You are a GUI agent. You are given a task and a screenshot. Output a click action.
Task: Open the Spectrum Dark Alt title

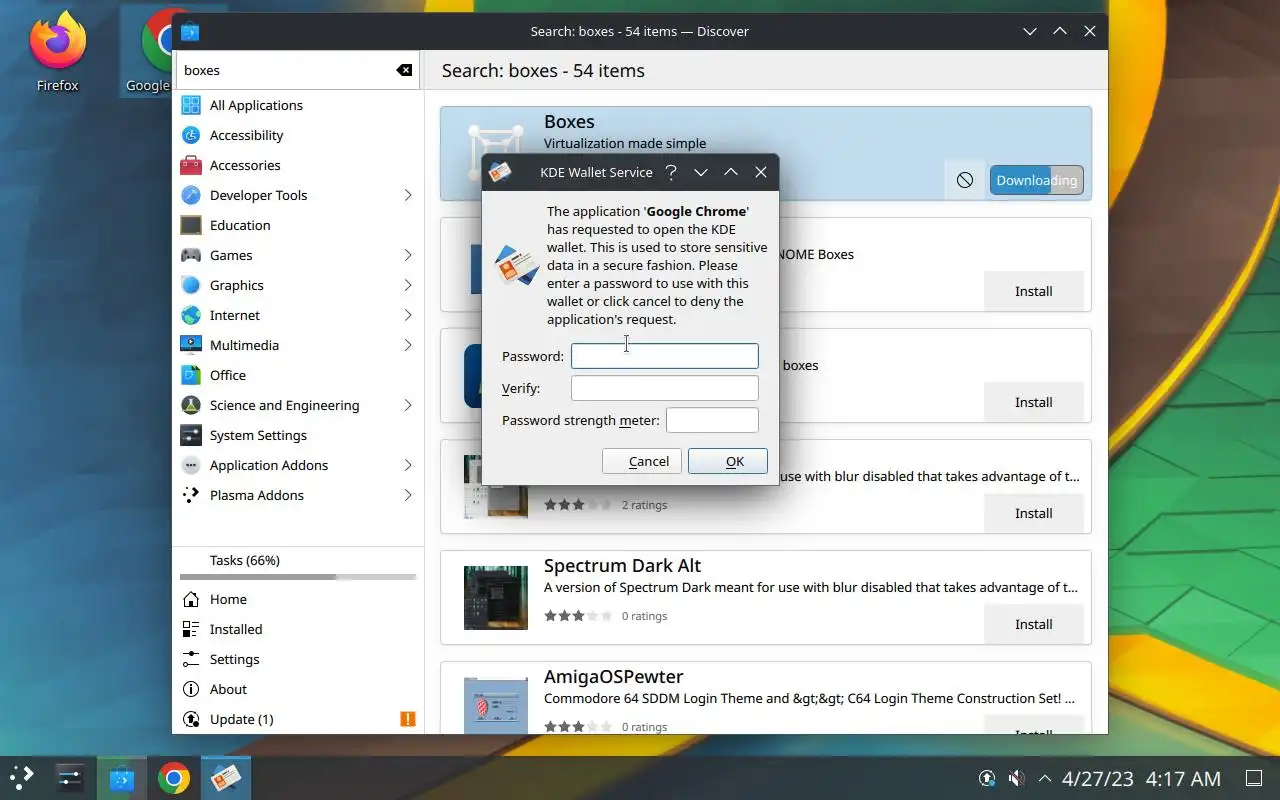tap(622, 565)
